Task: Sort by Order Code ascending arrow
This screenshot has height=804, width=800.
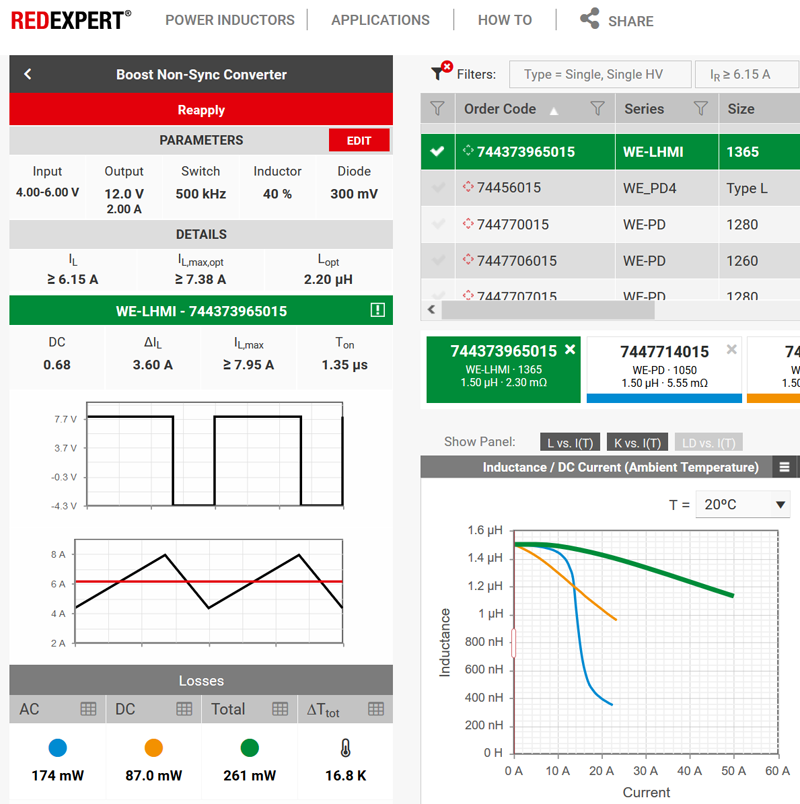Action: click(554, 111)
